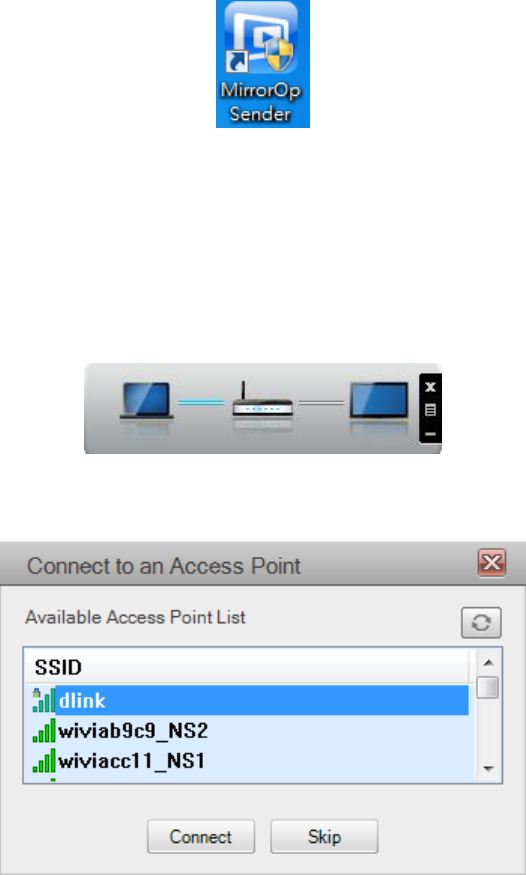Click the Skip button
This screenshot has width=526, height=875.
click(324, 836)
